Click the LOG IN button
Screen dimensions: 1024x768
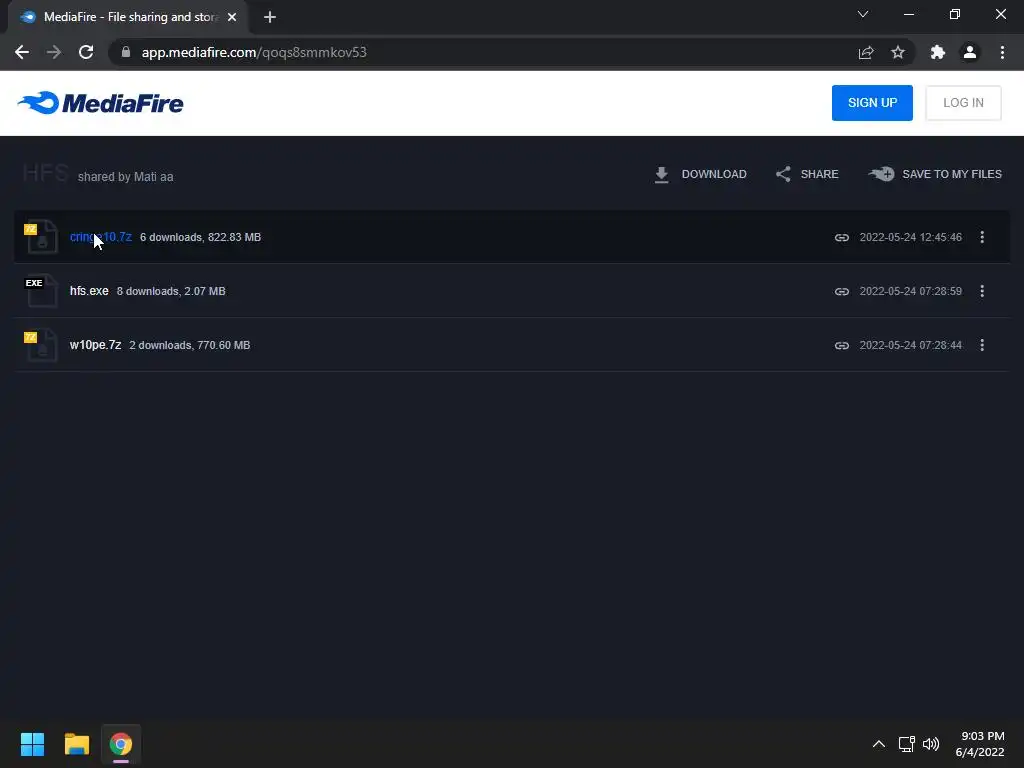963,103
